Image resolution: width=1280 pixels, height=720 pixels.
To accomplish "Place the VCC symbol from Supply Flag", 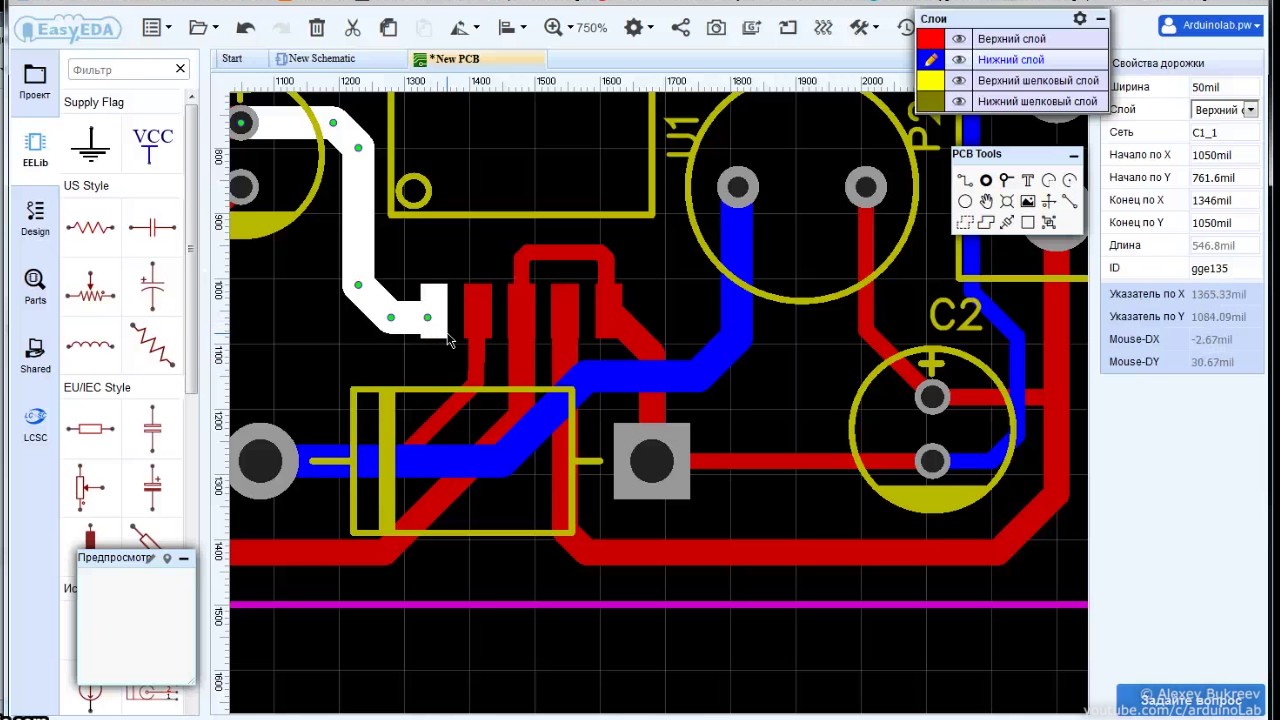I will (x=152, y=145).
